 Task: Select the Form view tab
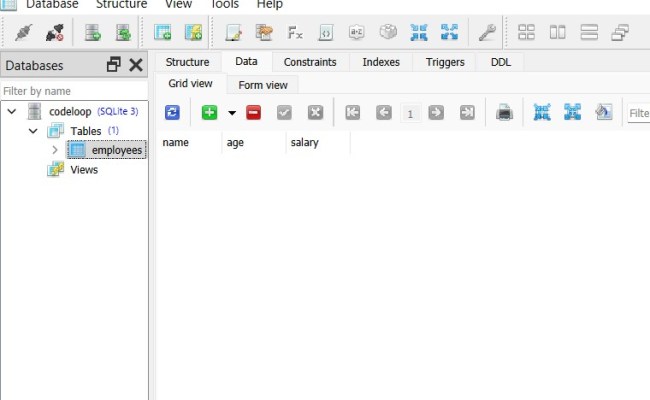pos(263,85)
